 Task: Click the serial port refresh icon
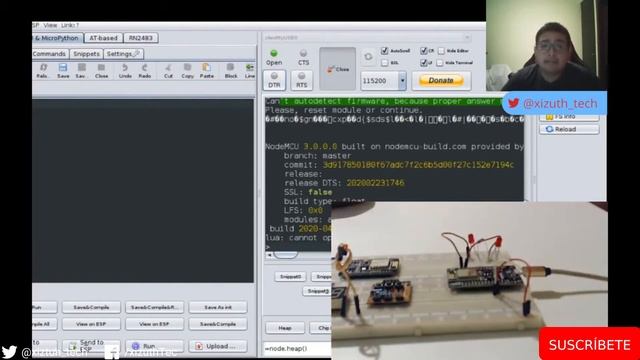click(368, 57)
